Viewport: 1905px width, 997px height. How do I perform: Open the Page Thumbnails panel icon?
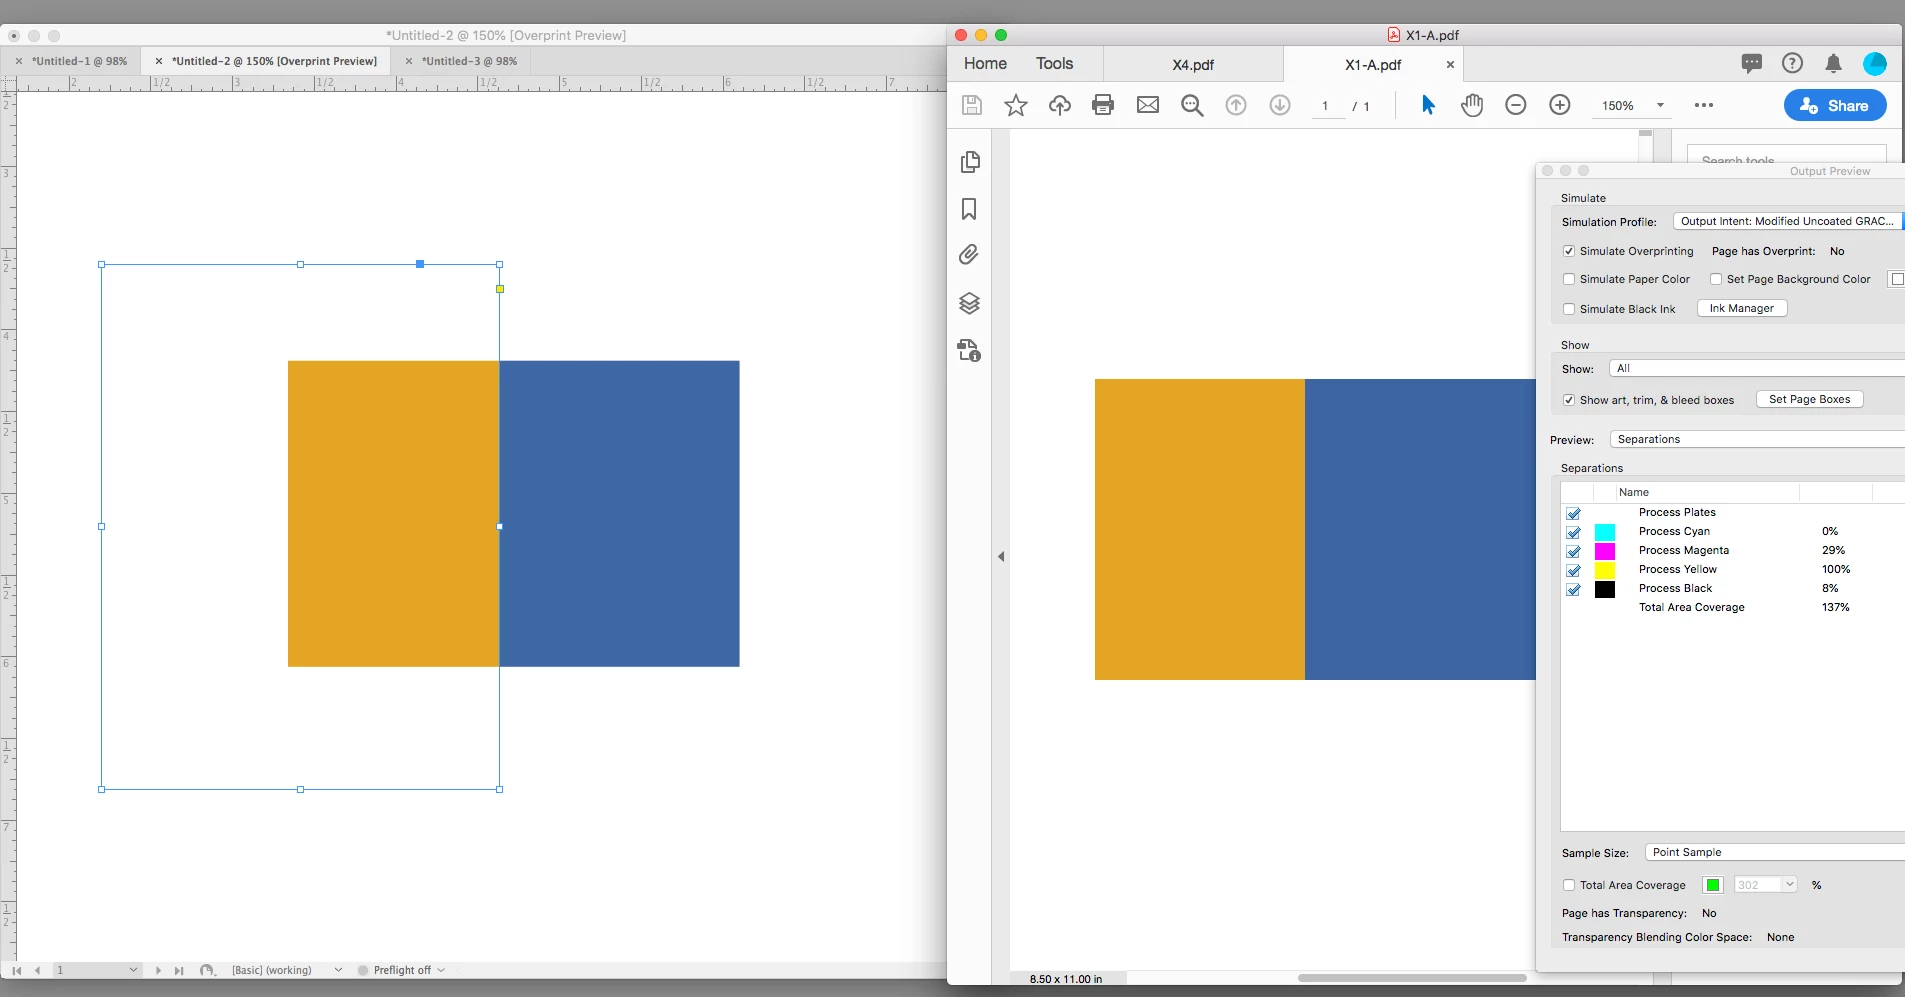(x=970, y=162)
